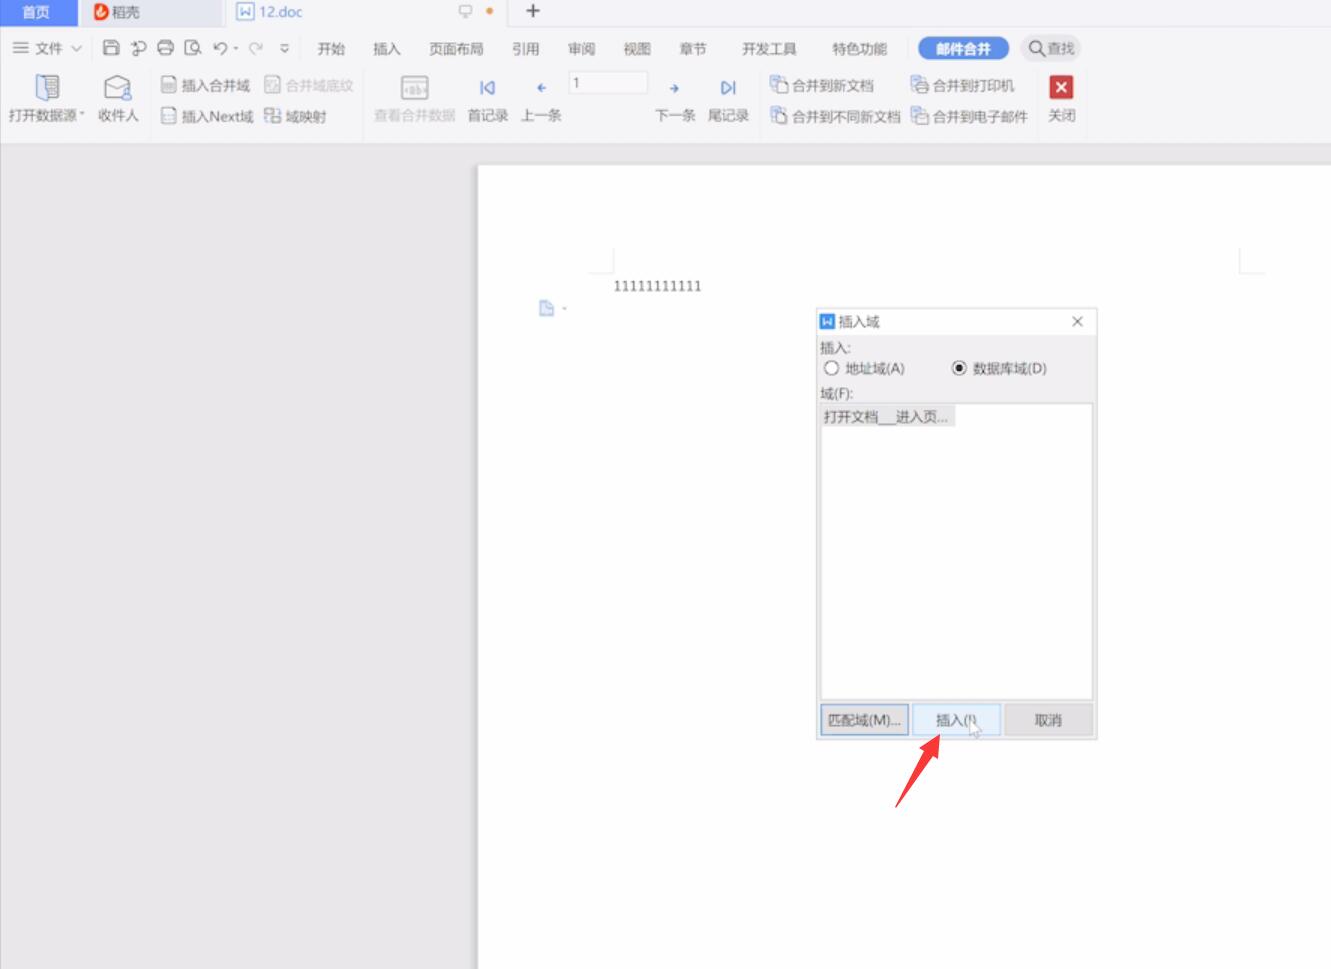Select the 打开文档__进入页... field item
The height and width of the screenshot is (969, 1331).
click(x=887, y=416)
